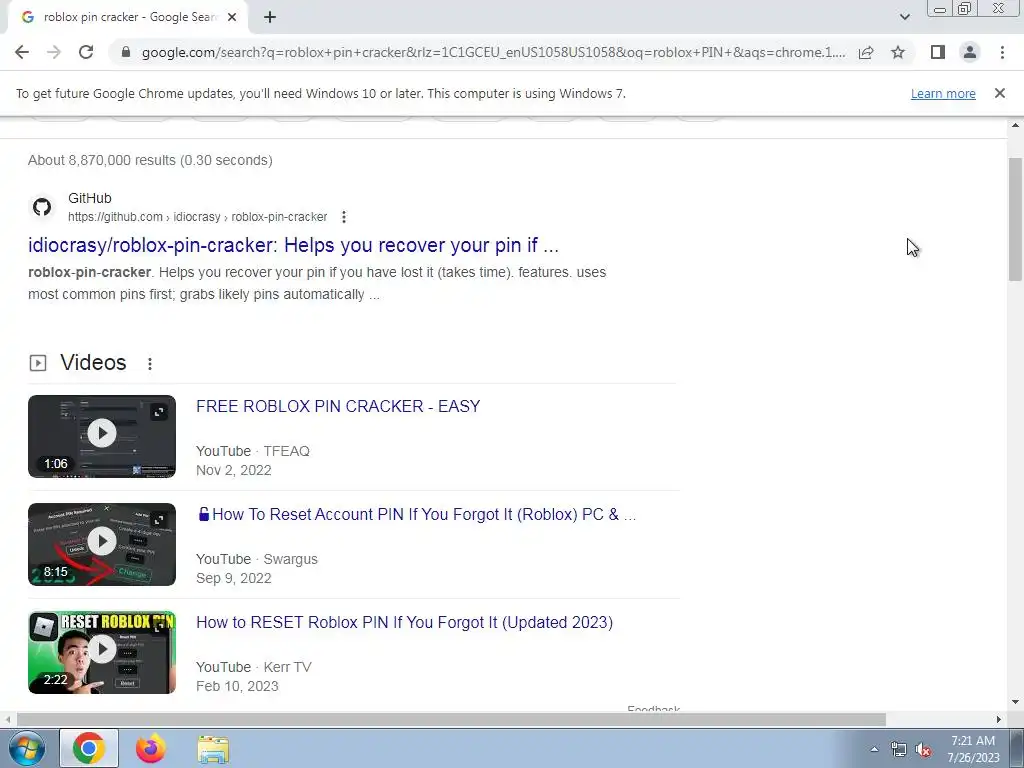The image size is (1024, 768).
Task: Toggle the Chrome side panel
Action: (x=938, y=52)
